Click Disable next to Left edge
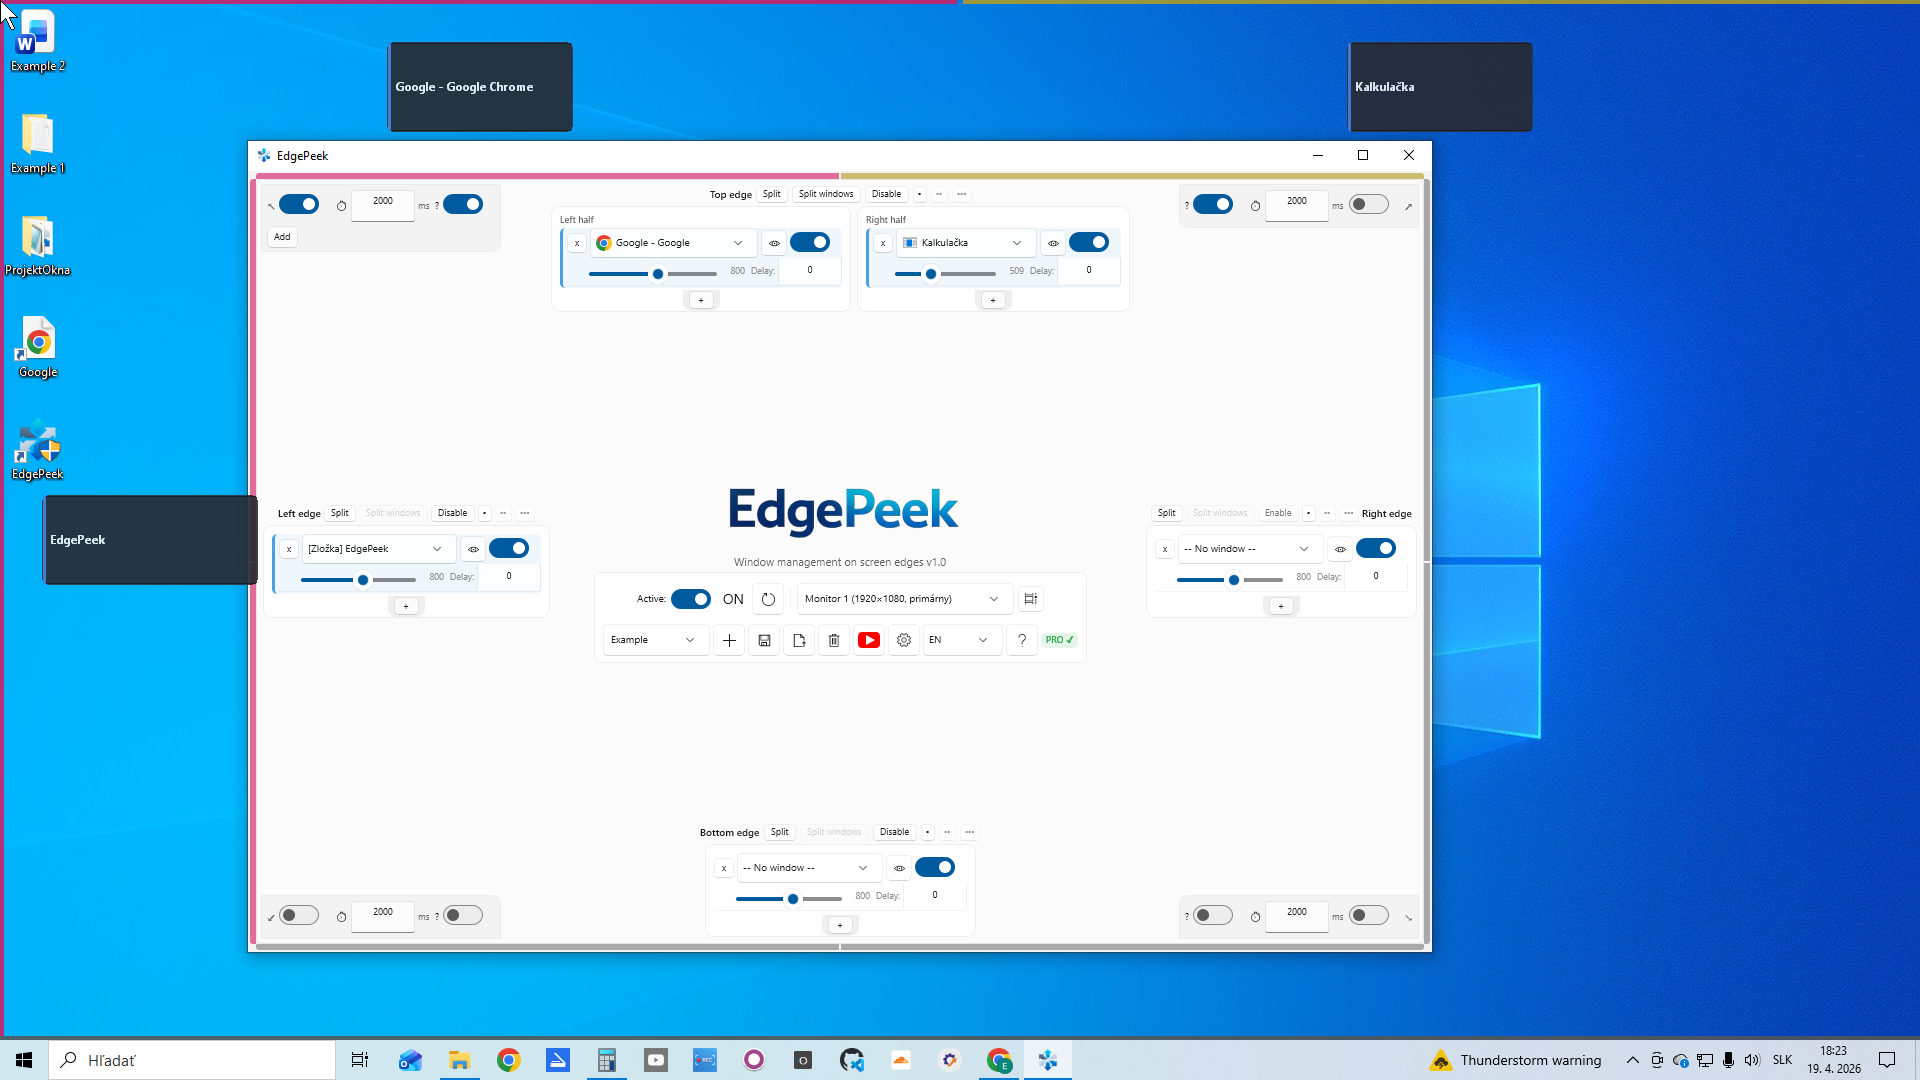Screen dimensions: 1920x1080 pyautogui.click(x=452, y=513)
